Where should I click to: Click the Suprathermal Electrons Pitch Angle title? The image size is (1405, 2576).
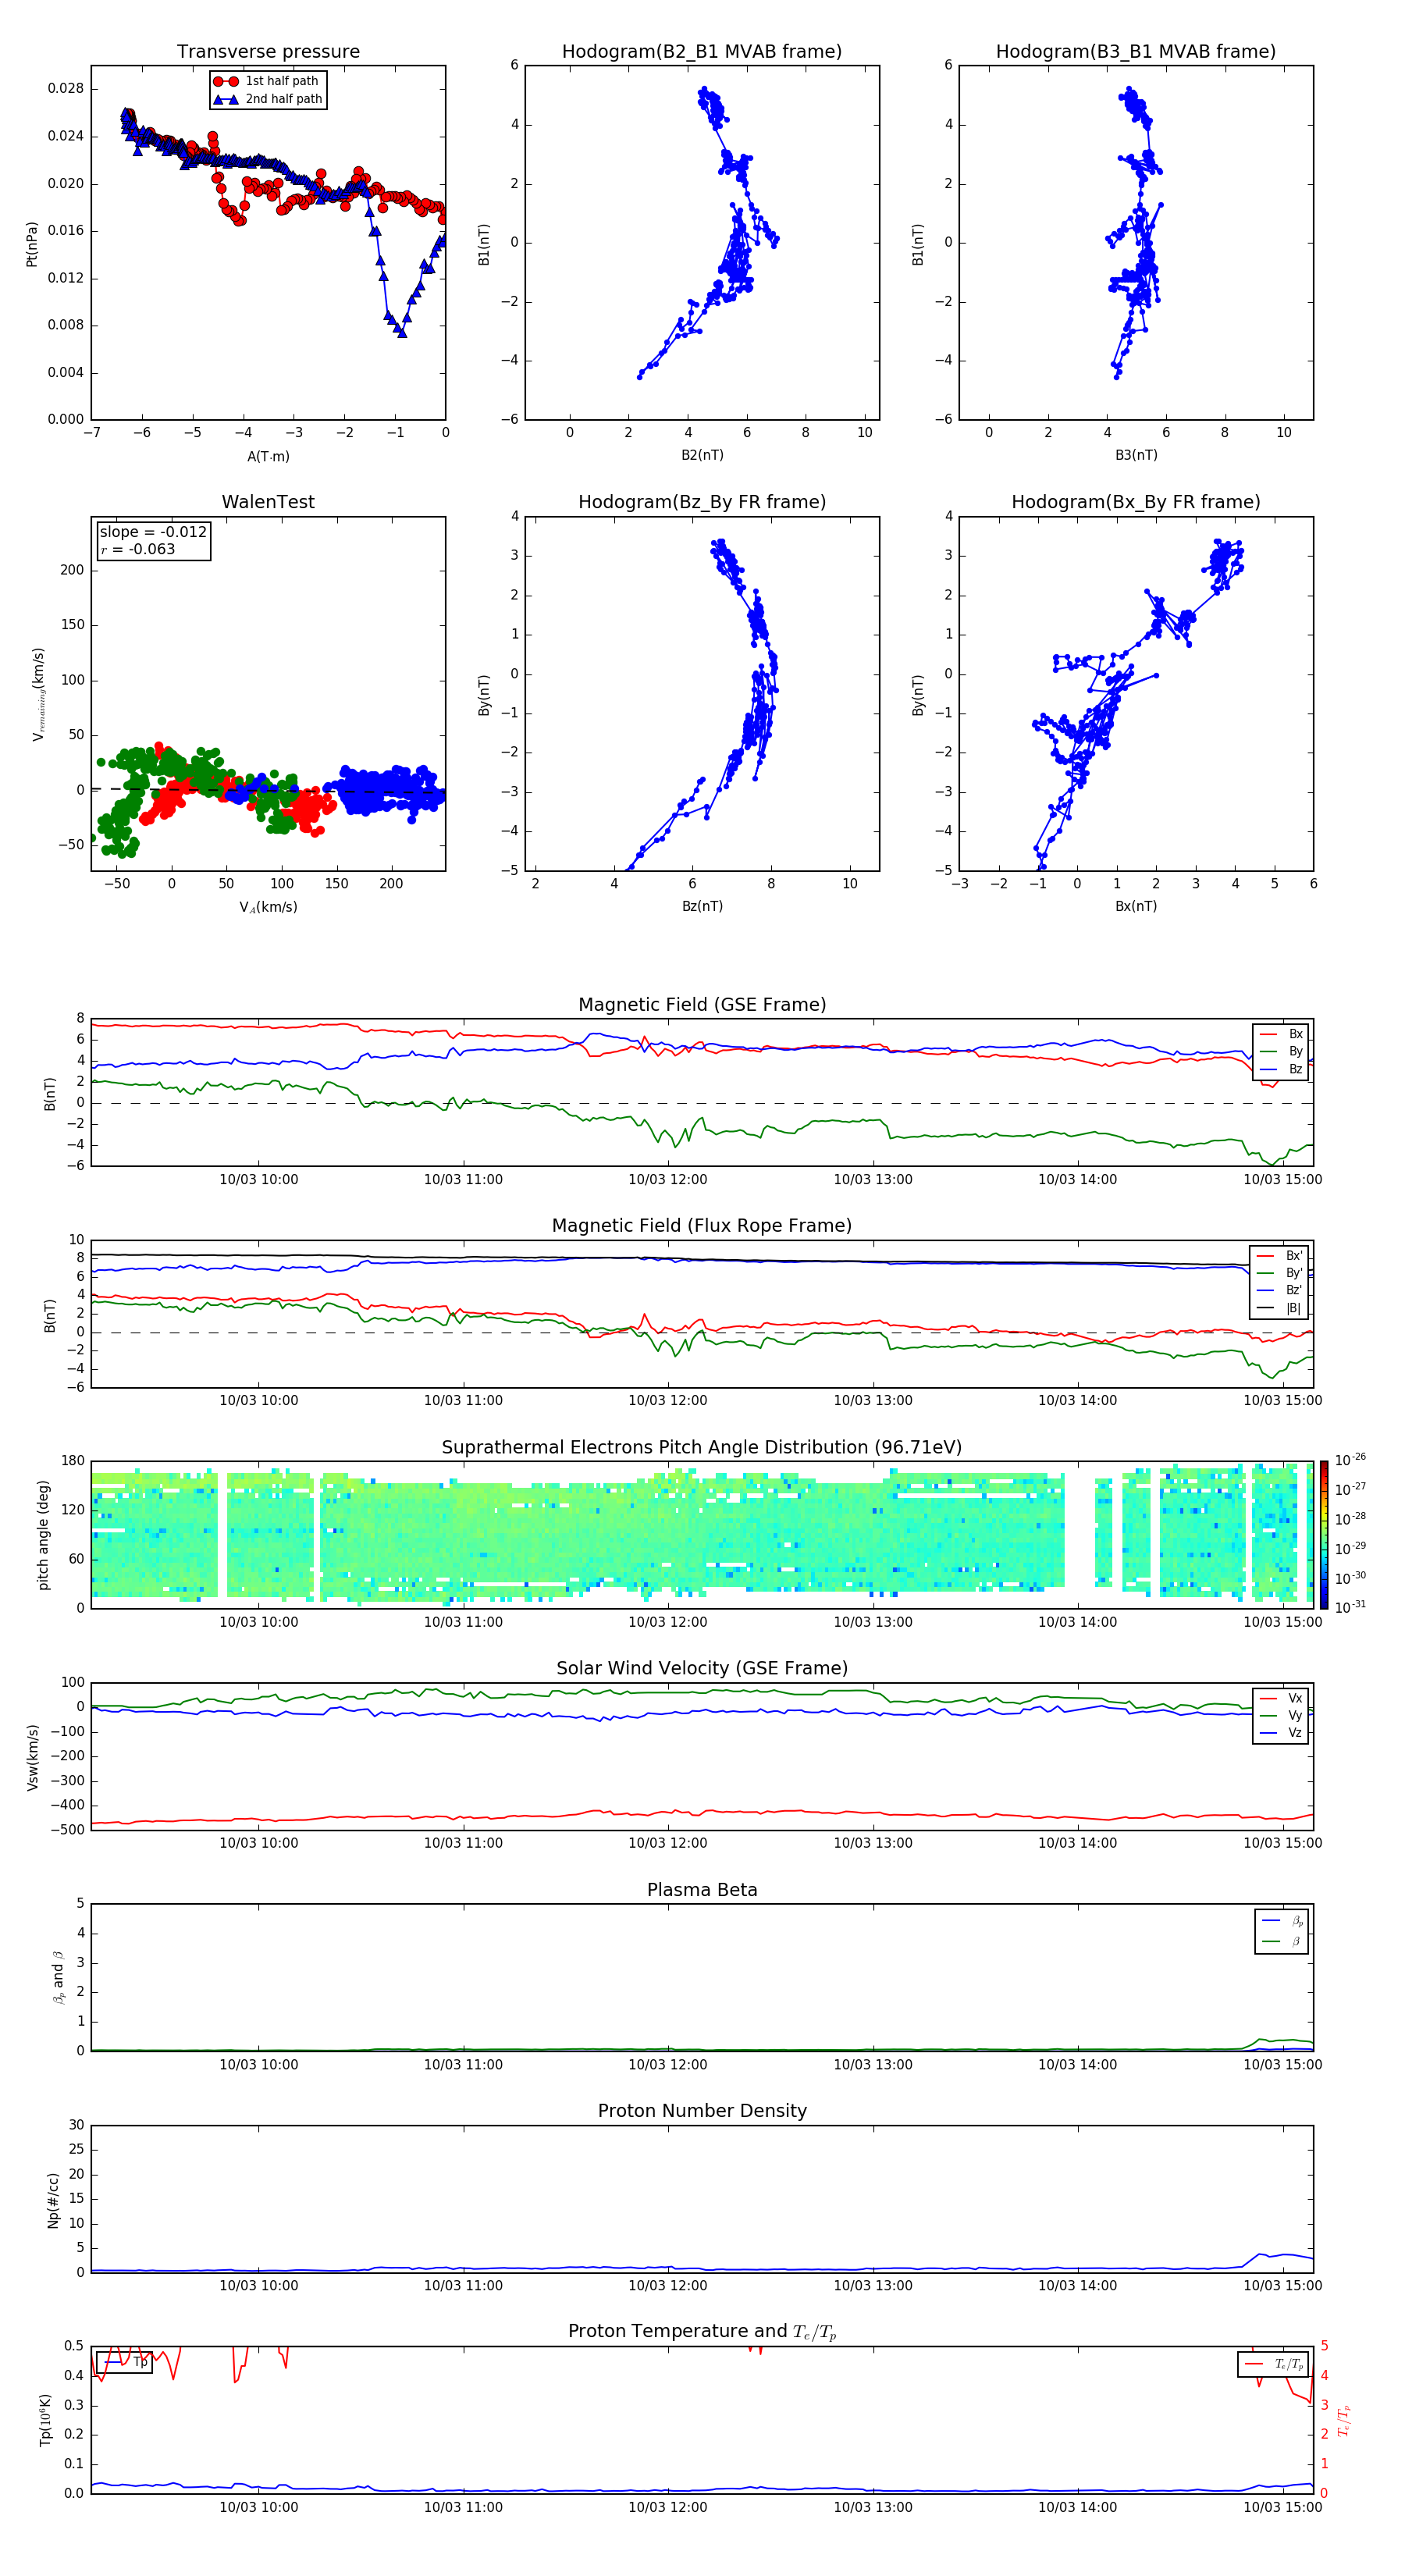(702, 1448)
